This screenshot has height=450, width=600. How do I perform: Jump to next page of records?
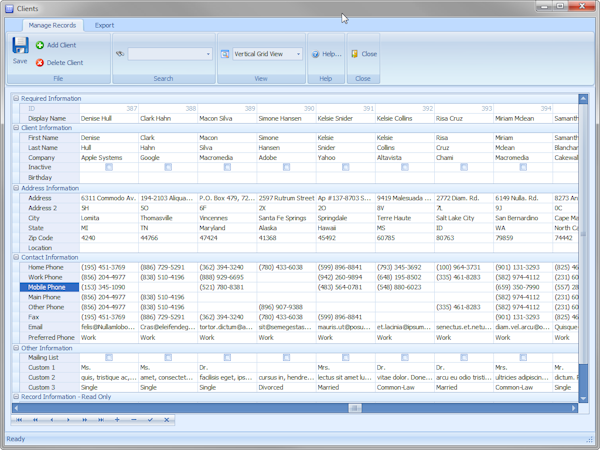tap(85, 420)
